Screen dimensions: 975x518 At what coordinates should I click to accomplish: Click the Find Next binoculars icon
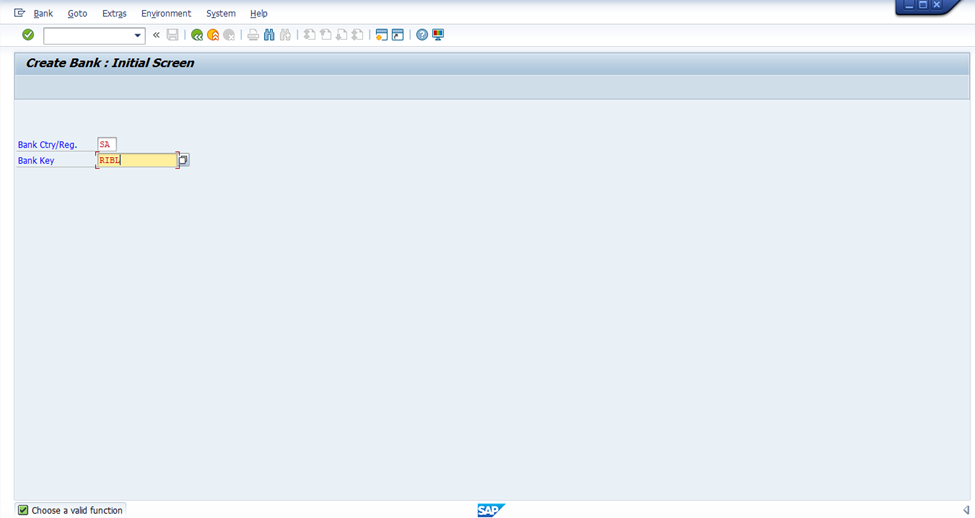[285, 35]
